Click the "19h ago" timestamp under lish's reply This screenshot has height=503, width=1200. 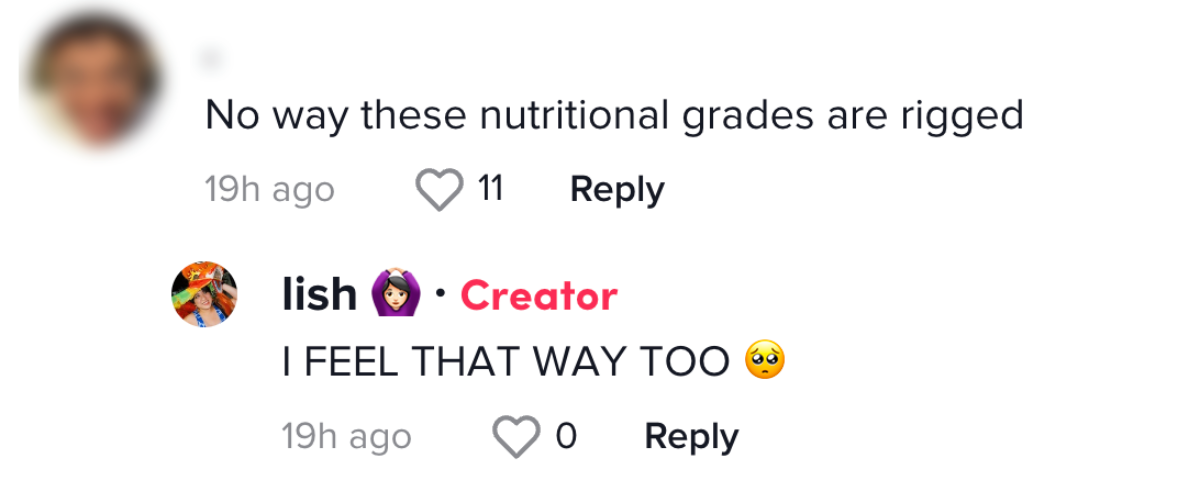346,438
